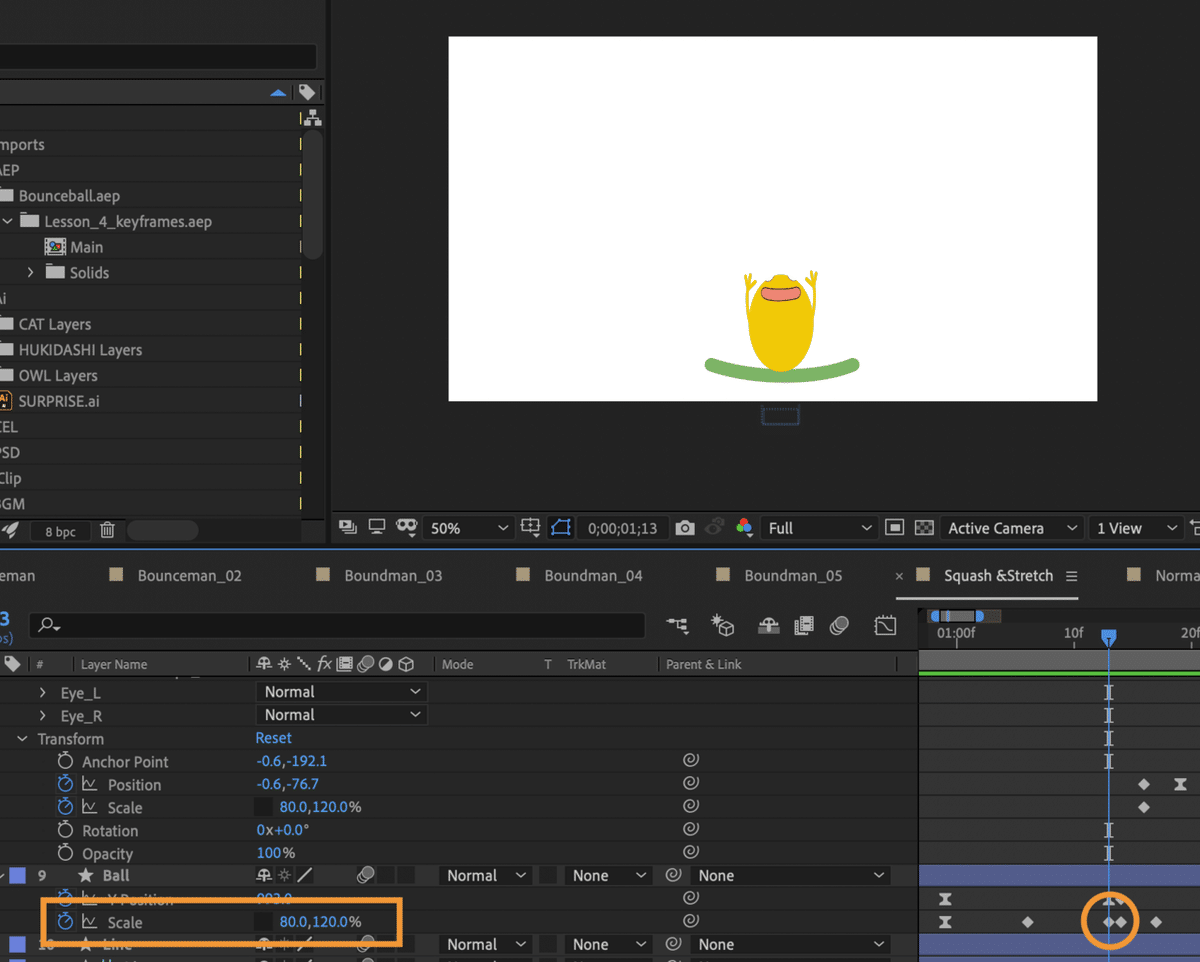Open the Active Camera dropdown
Viewport: 1200px width, 962px height.
tap(1012, 528)
